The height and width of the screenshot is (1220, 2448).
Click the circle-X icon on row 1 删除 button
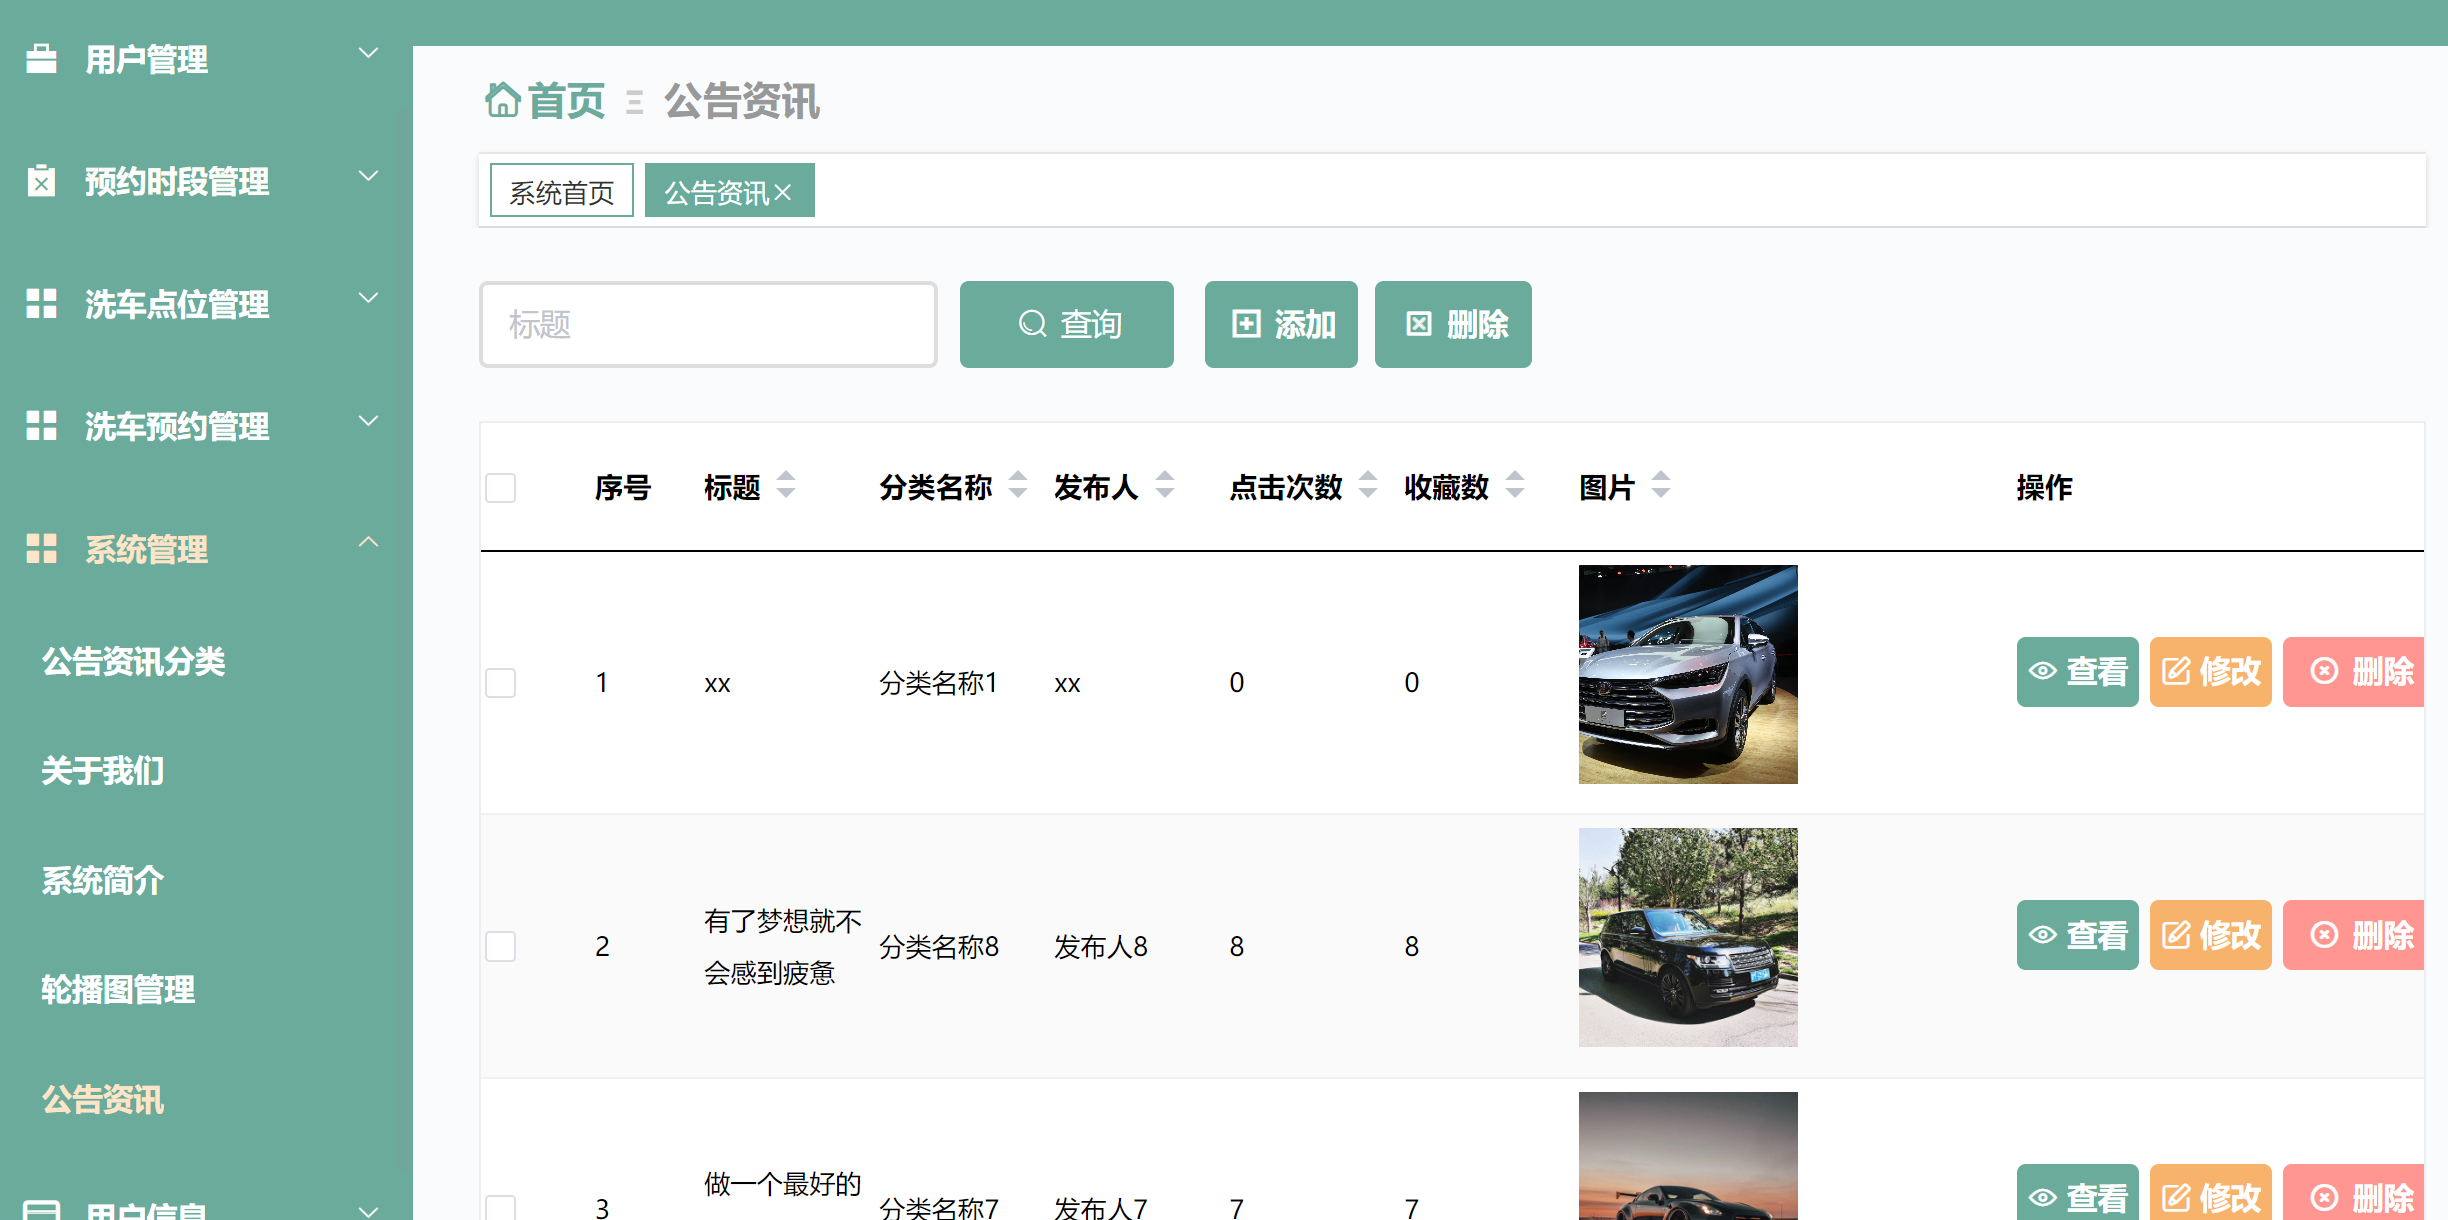[2324, 671]
